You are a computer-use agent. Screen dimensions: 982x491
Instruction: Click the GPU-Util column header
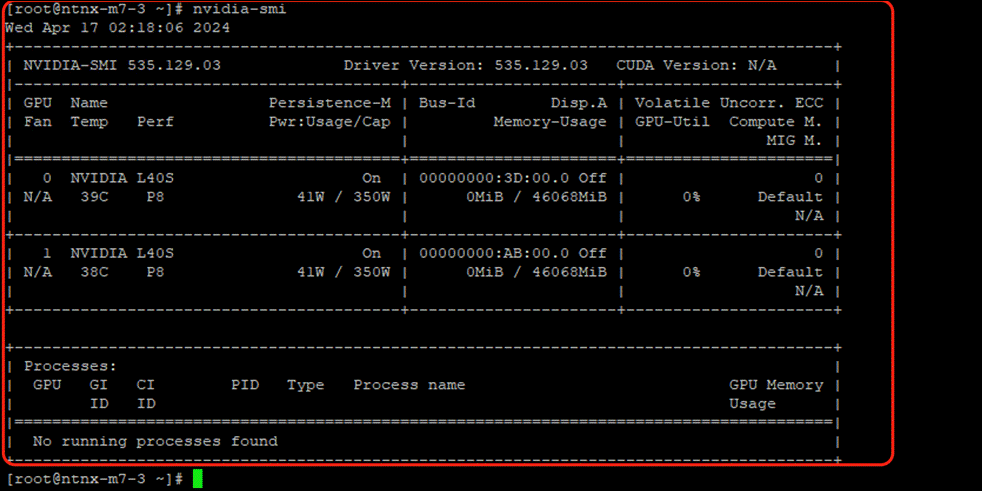click(672, 121)
